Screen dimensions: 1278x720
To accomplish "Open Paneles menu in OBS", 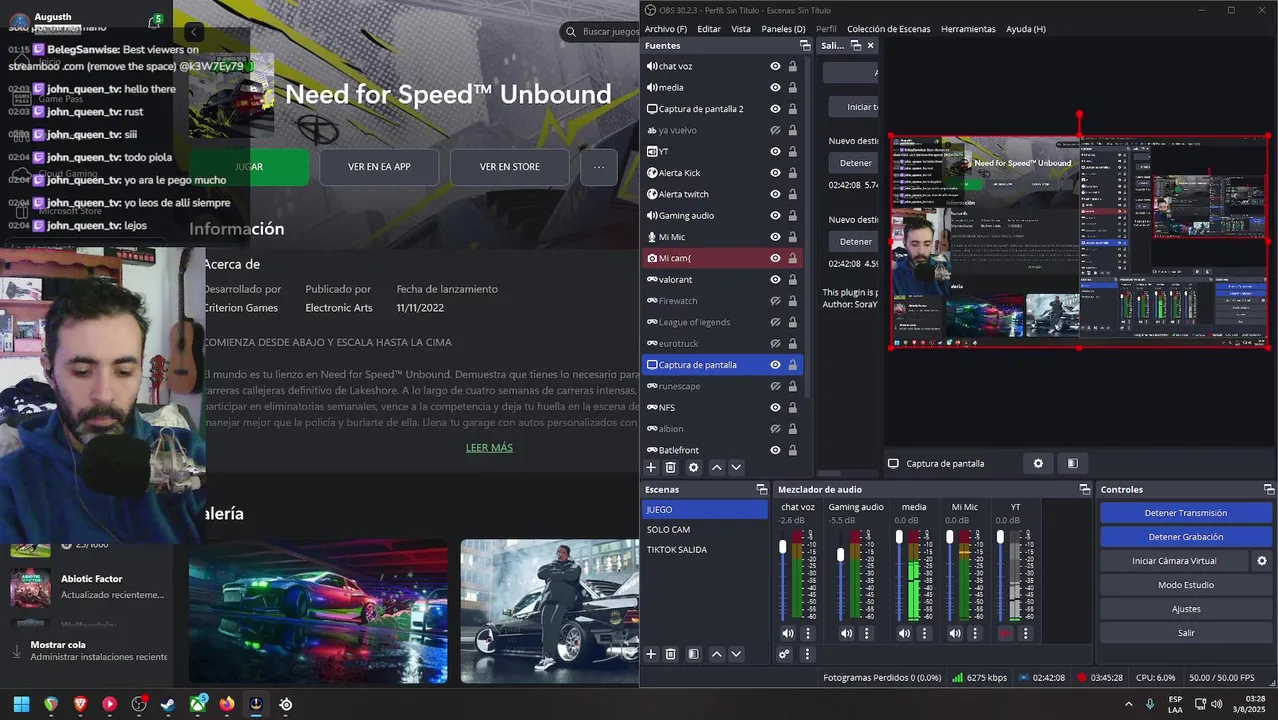I will click(x=783, y=29).
